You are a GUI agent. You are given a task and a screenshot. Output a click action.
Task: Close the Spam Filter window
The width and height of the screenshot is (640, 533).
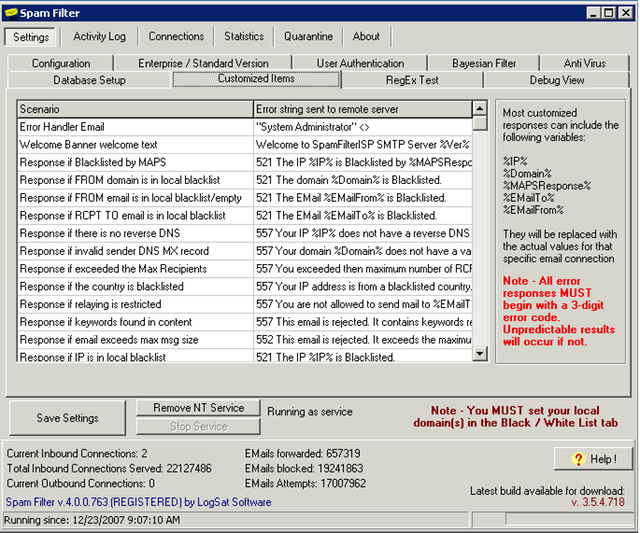[x=625, y=13]
